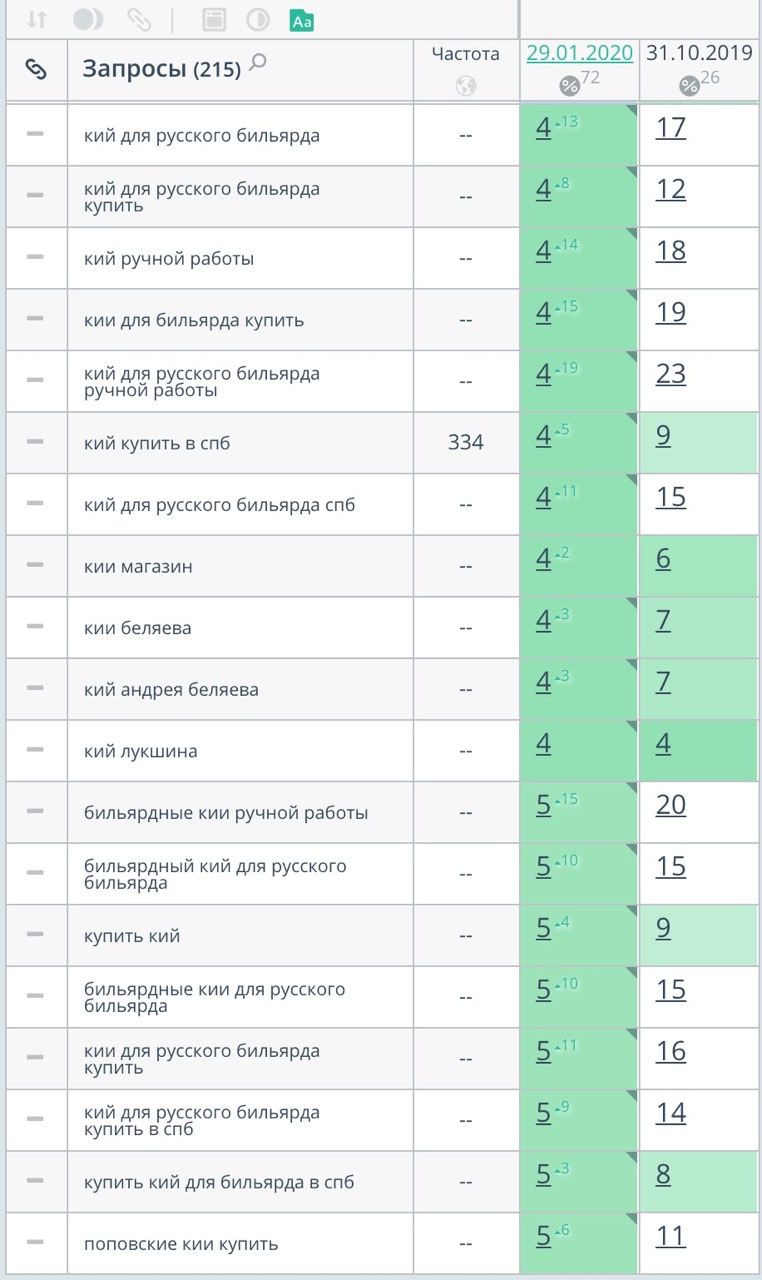The height and width of the screenshot is (1280, 762).
Task: Click percent icon under 31.10.2019 date
Action: click(689, 86)
